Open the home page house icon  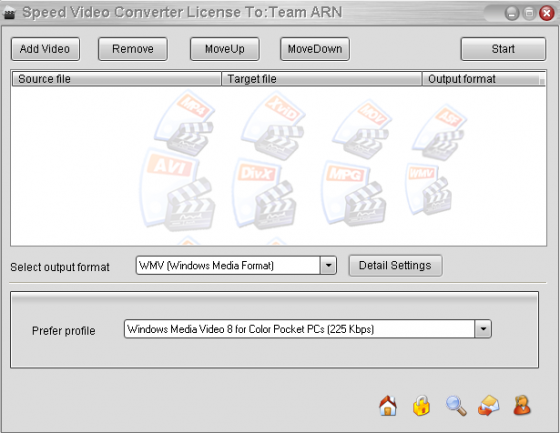[388, 406]
